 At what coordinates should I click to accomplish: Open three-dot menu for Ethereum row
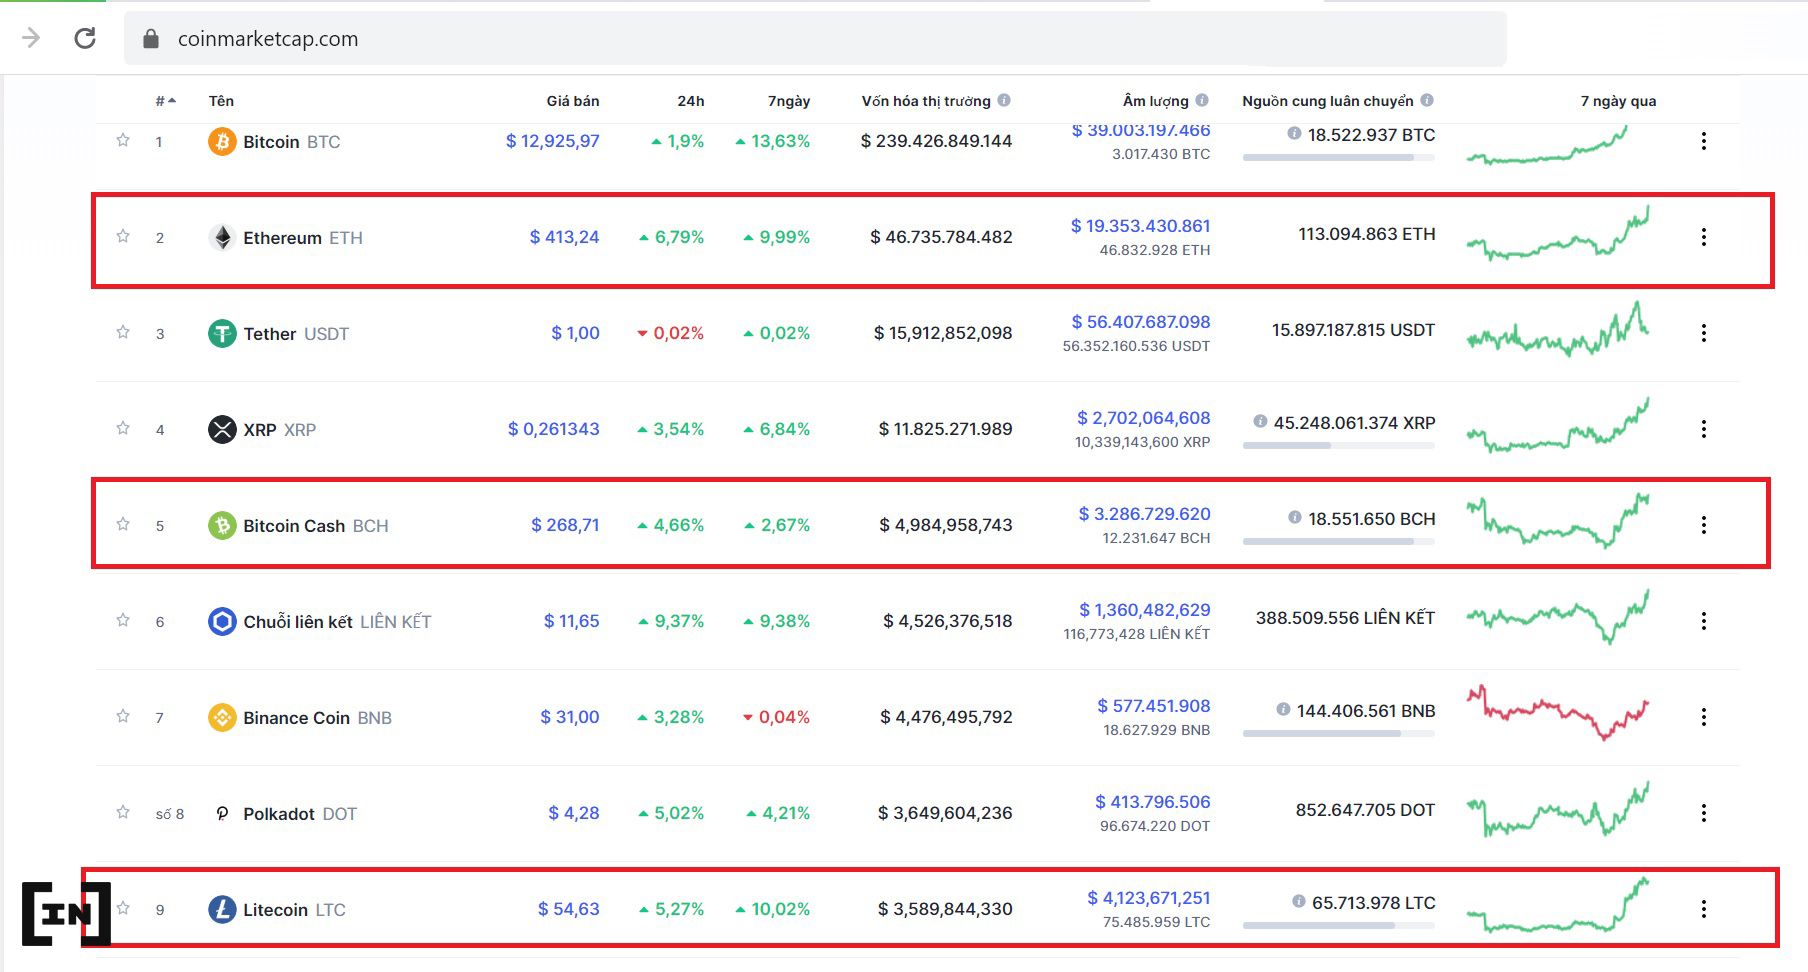pyautogui.click(x=1703, y=237)
